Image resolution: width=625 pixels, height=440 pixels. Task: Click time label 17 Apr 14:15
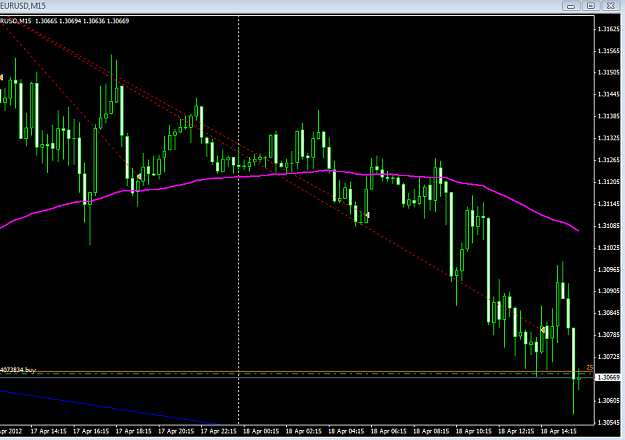pyautogui.click(x=48, y=431)
